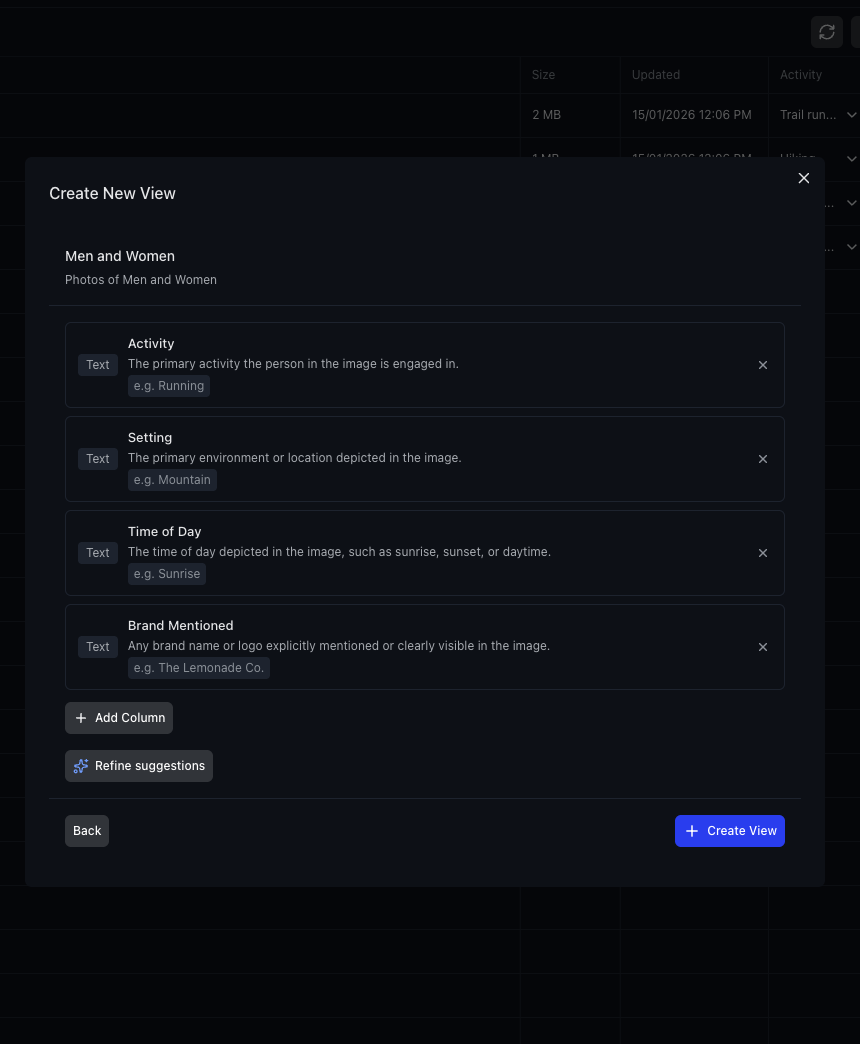This screenshot has width=860, height=1044.
Task: Click the Size column header
Action: [x=543, y=75]
